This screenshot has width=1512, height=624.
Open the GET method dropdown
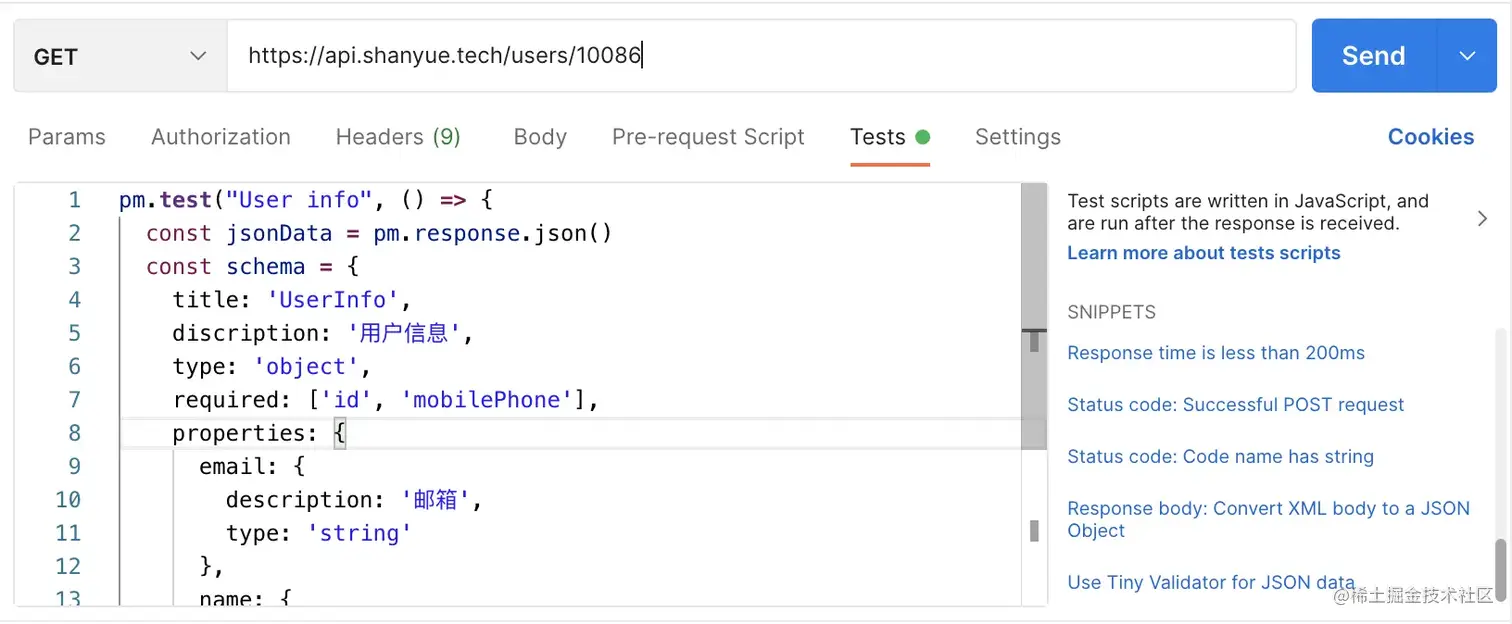click(x=120, y=57)
